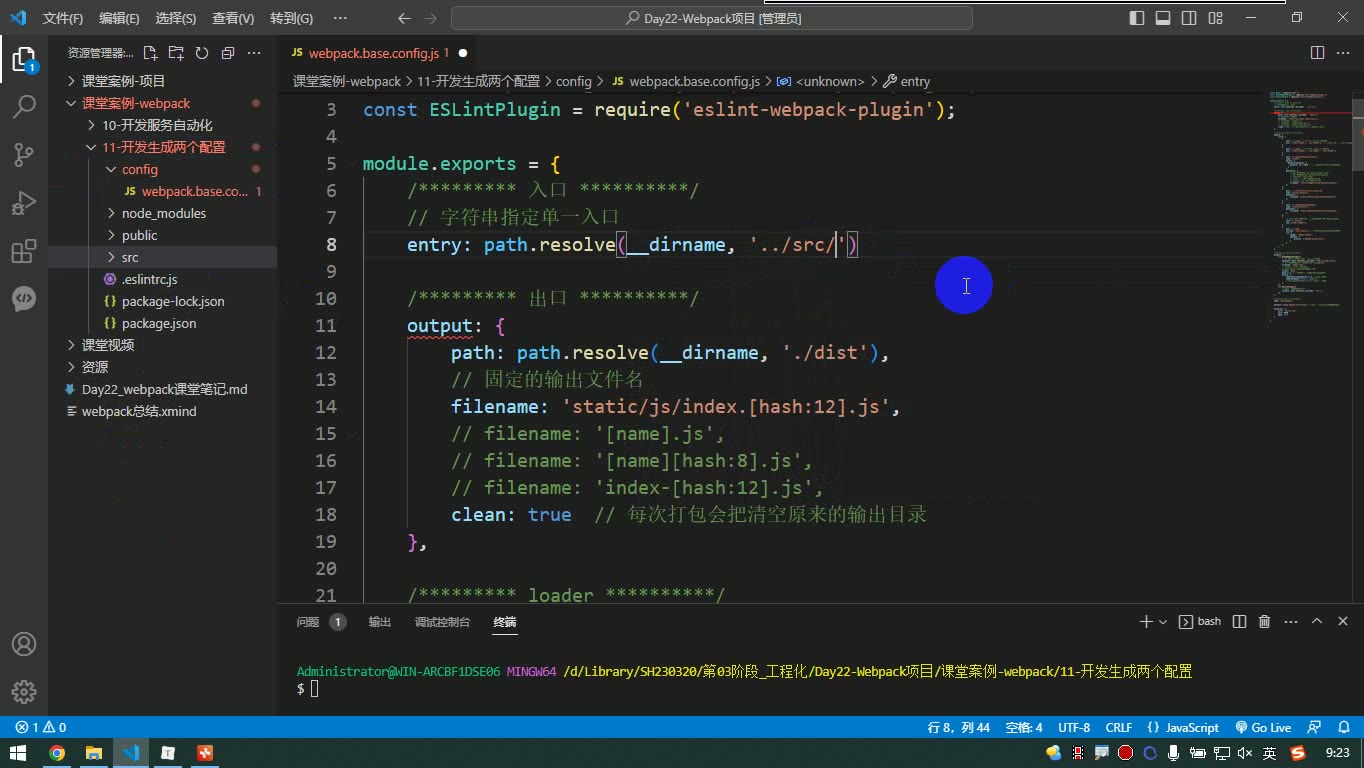Open Google Chrome from the taskbar
1364x768 pixels.
pos(57,753)
